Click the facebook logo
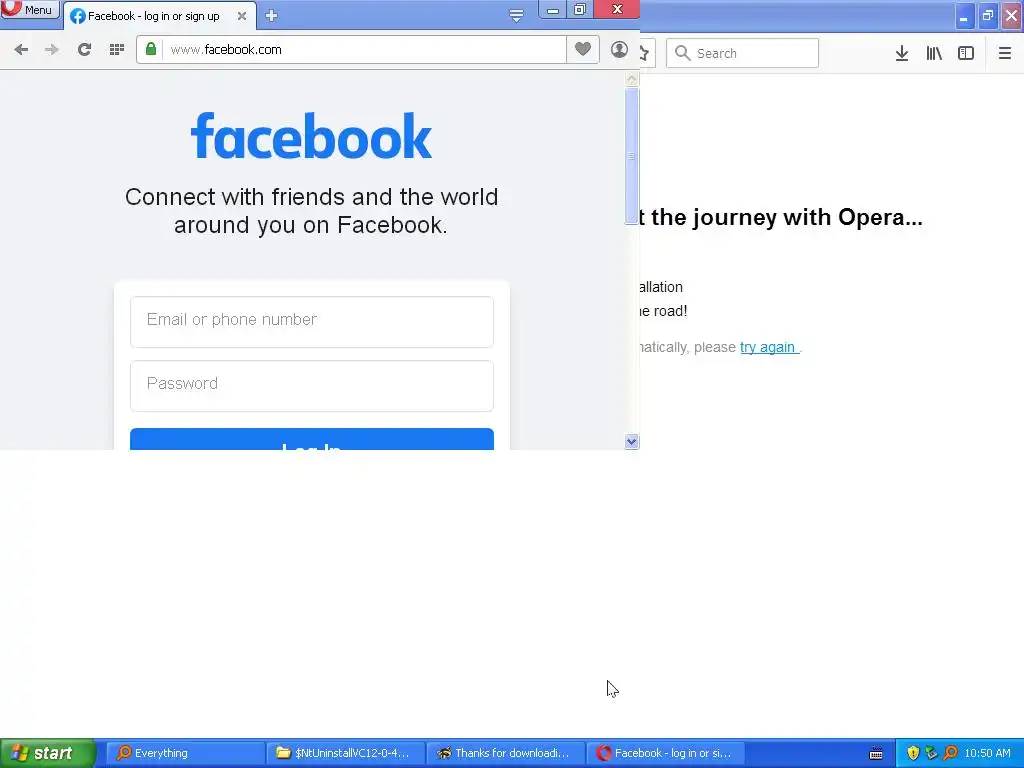 311,136
